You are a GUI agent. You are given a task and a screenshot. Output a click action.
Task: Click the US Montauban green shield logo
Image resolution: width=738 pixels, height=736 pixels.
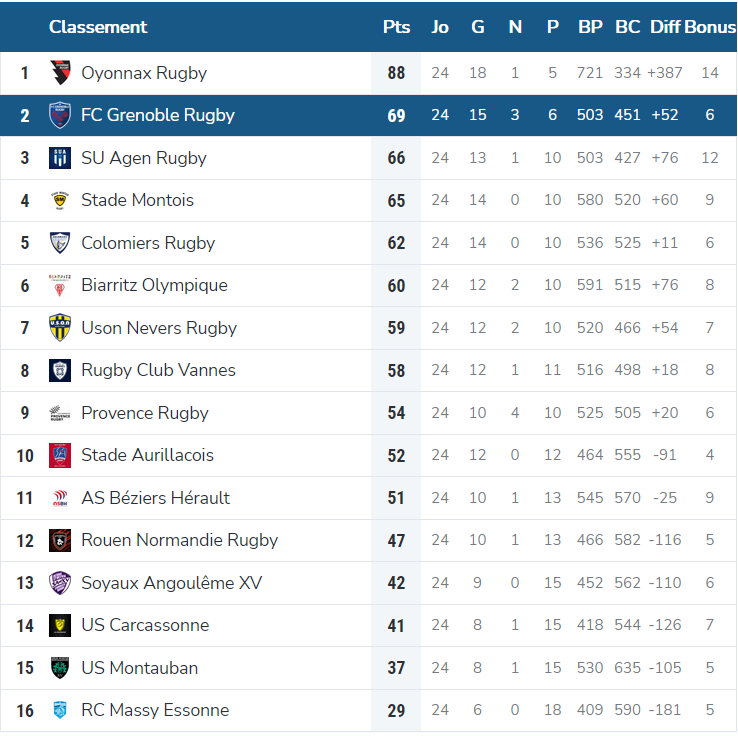[60, 668]
